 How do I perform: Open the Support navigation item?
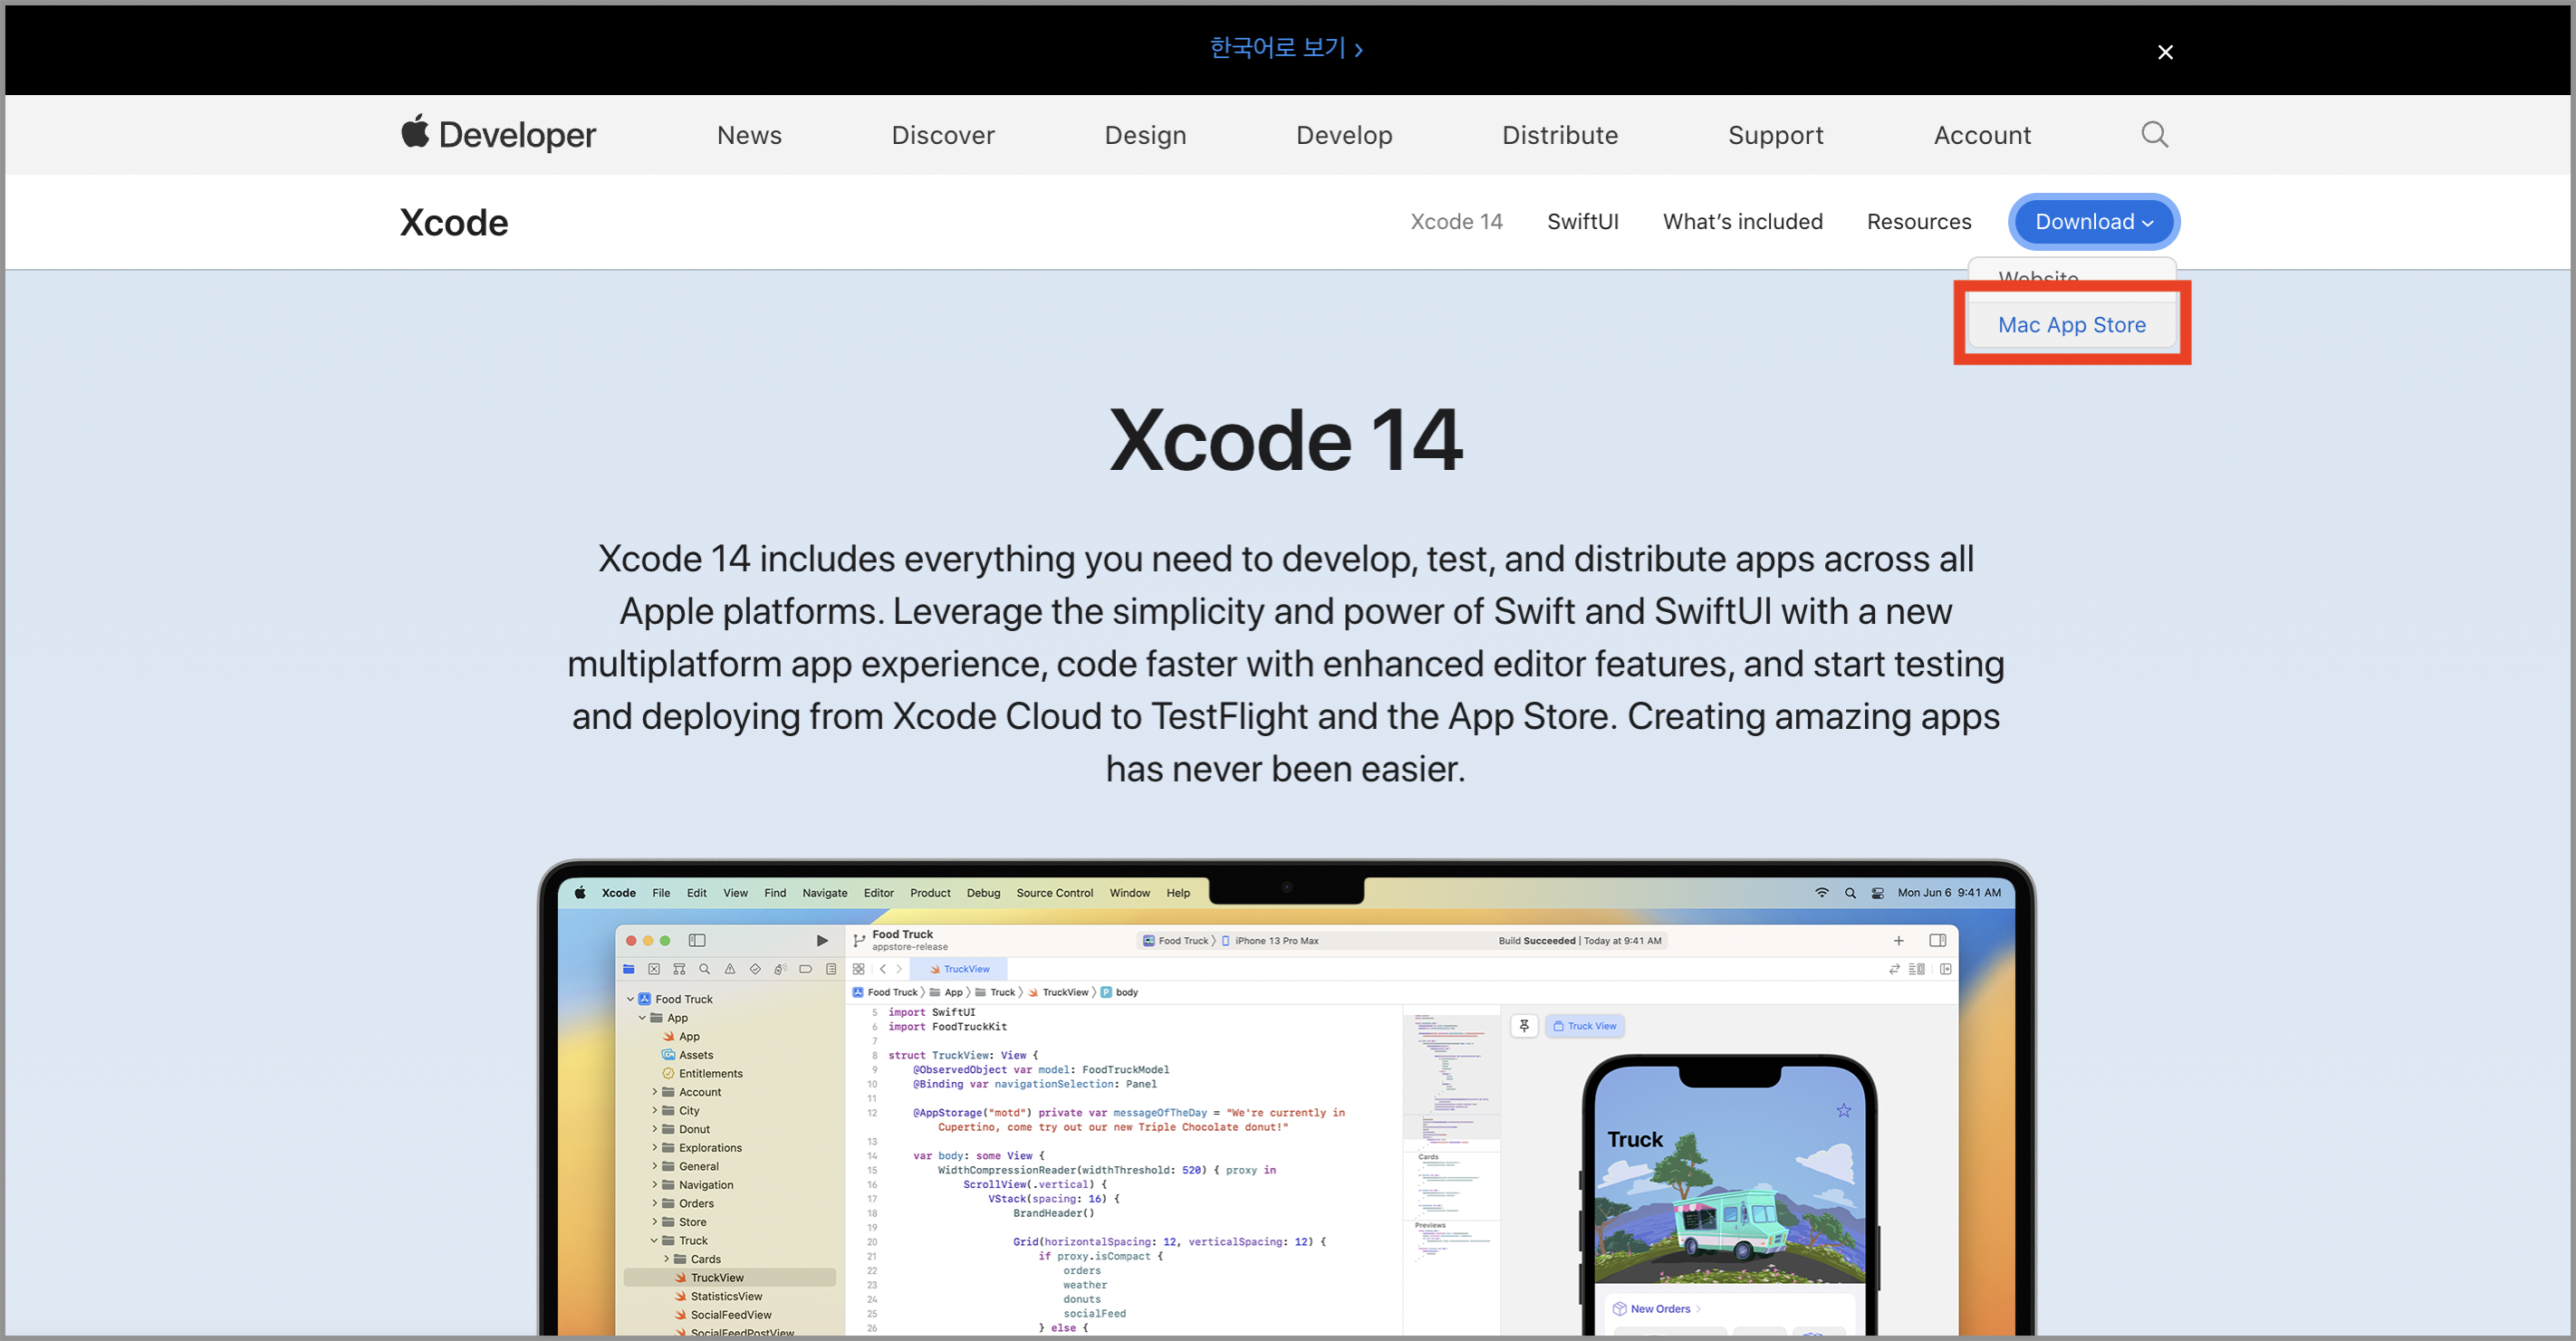[1775, 135]
